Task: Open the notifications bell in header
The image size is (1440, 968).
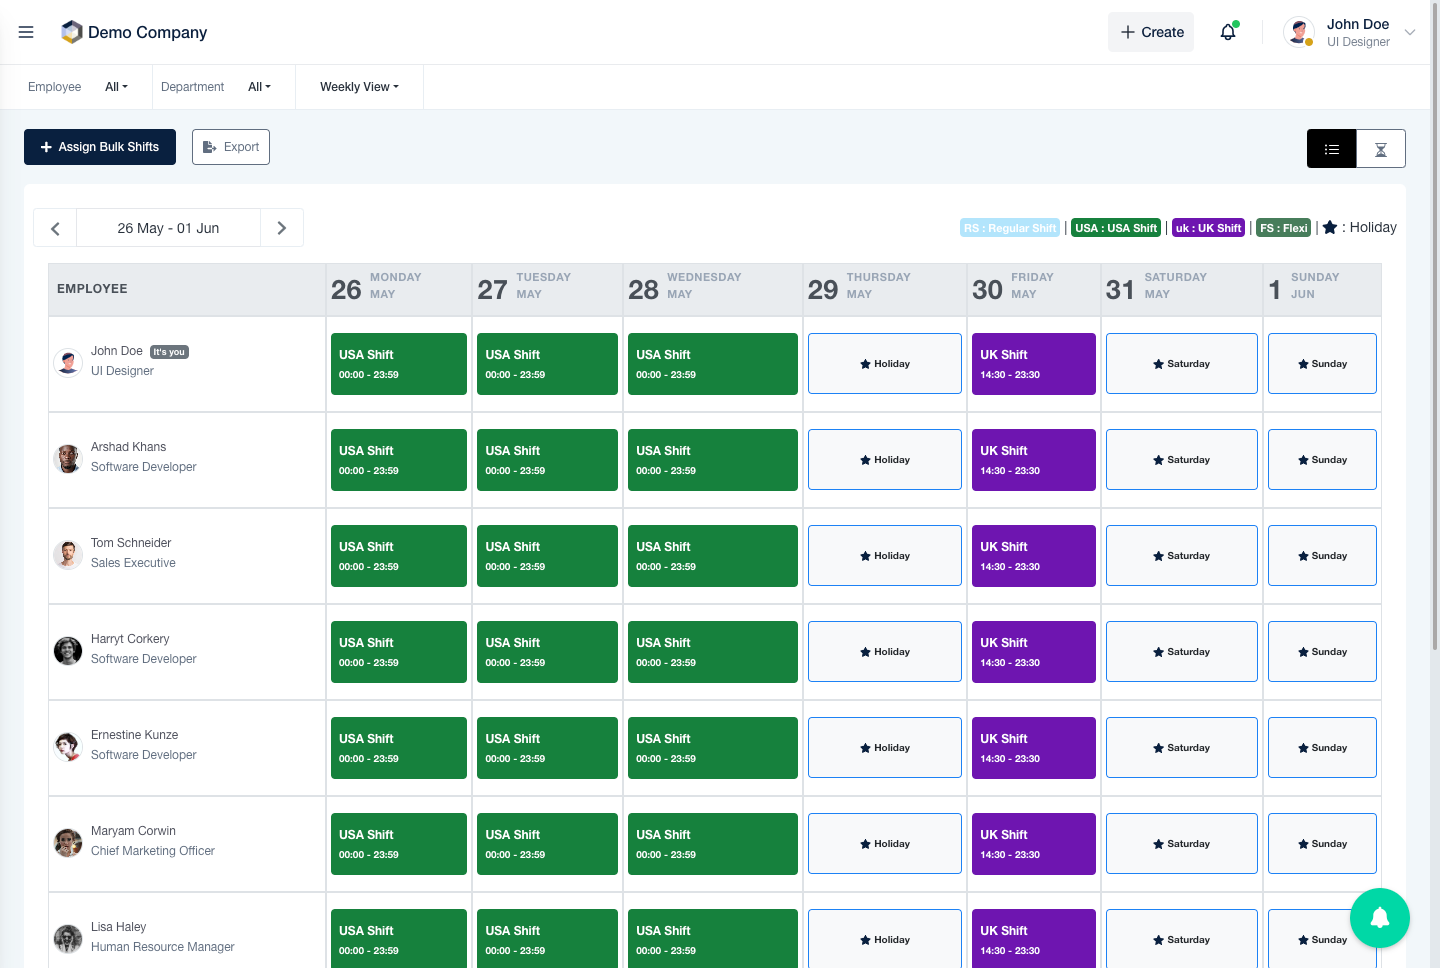Action: pos(1228,32)
